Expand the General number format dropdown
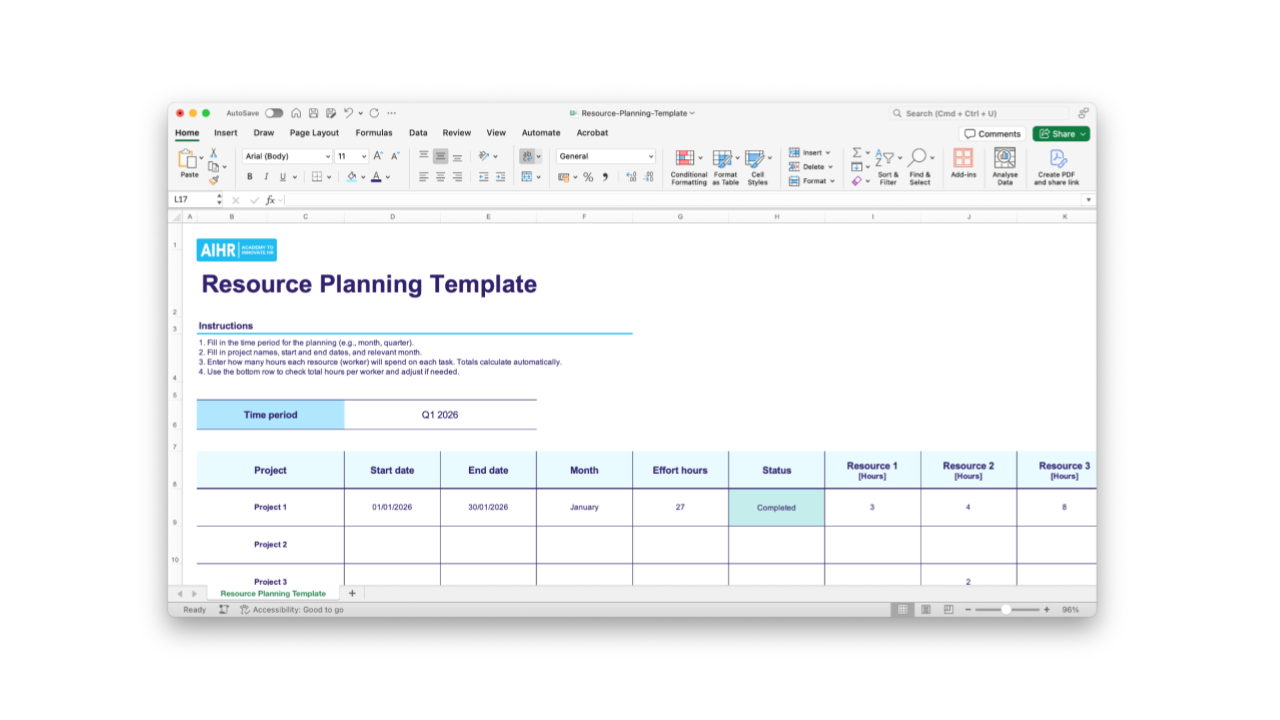 coord(651,156)
